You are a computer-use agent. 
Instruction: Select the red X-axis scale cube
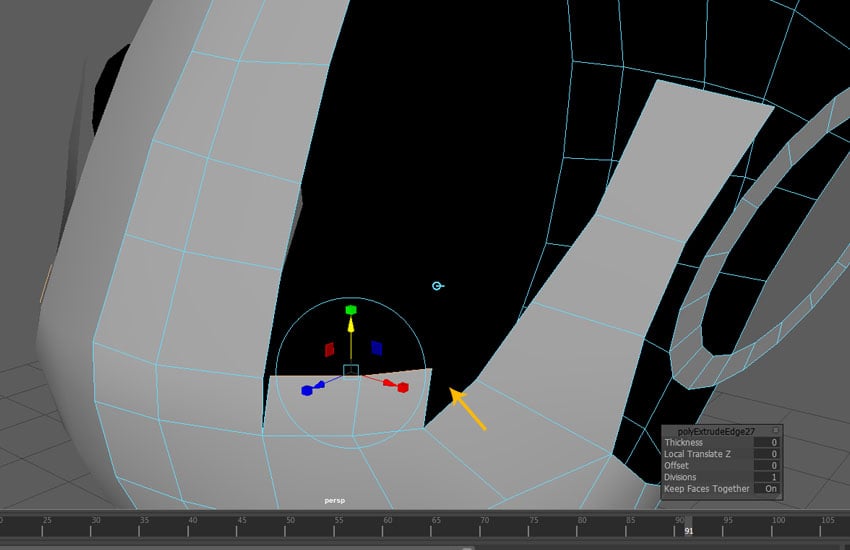pos(403,387)
